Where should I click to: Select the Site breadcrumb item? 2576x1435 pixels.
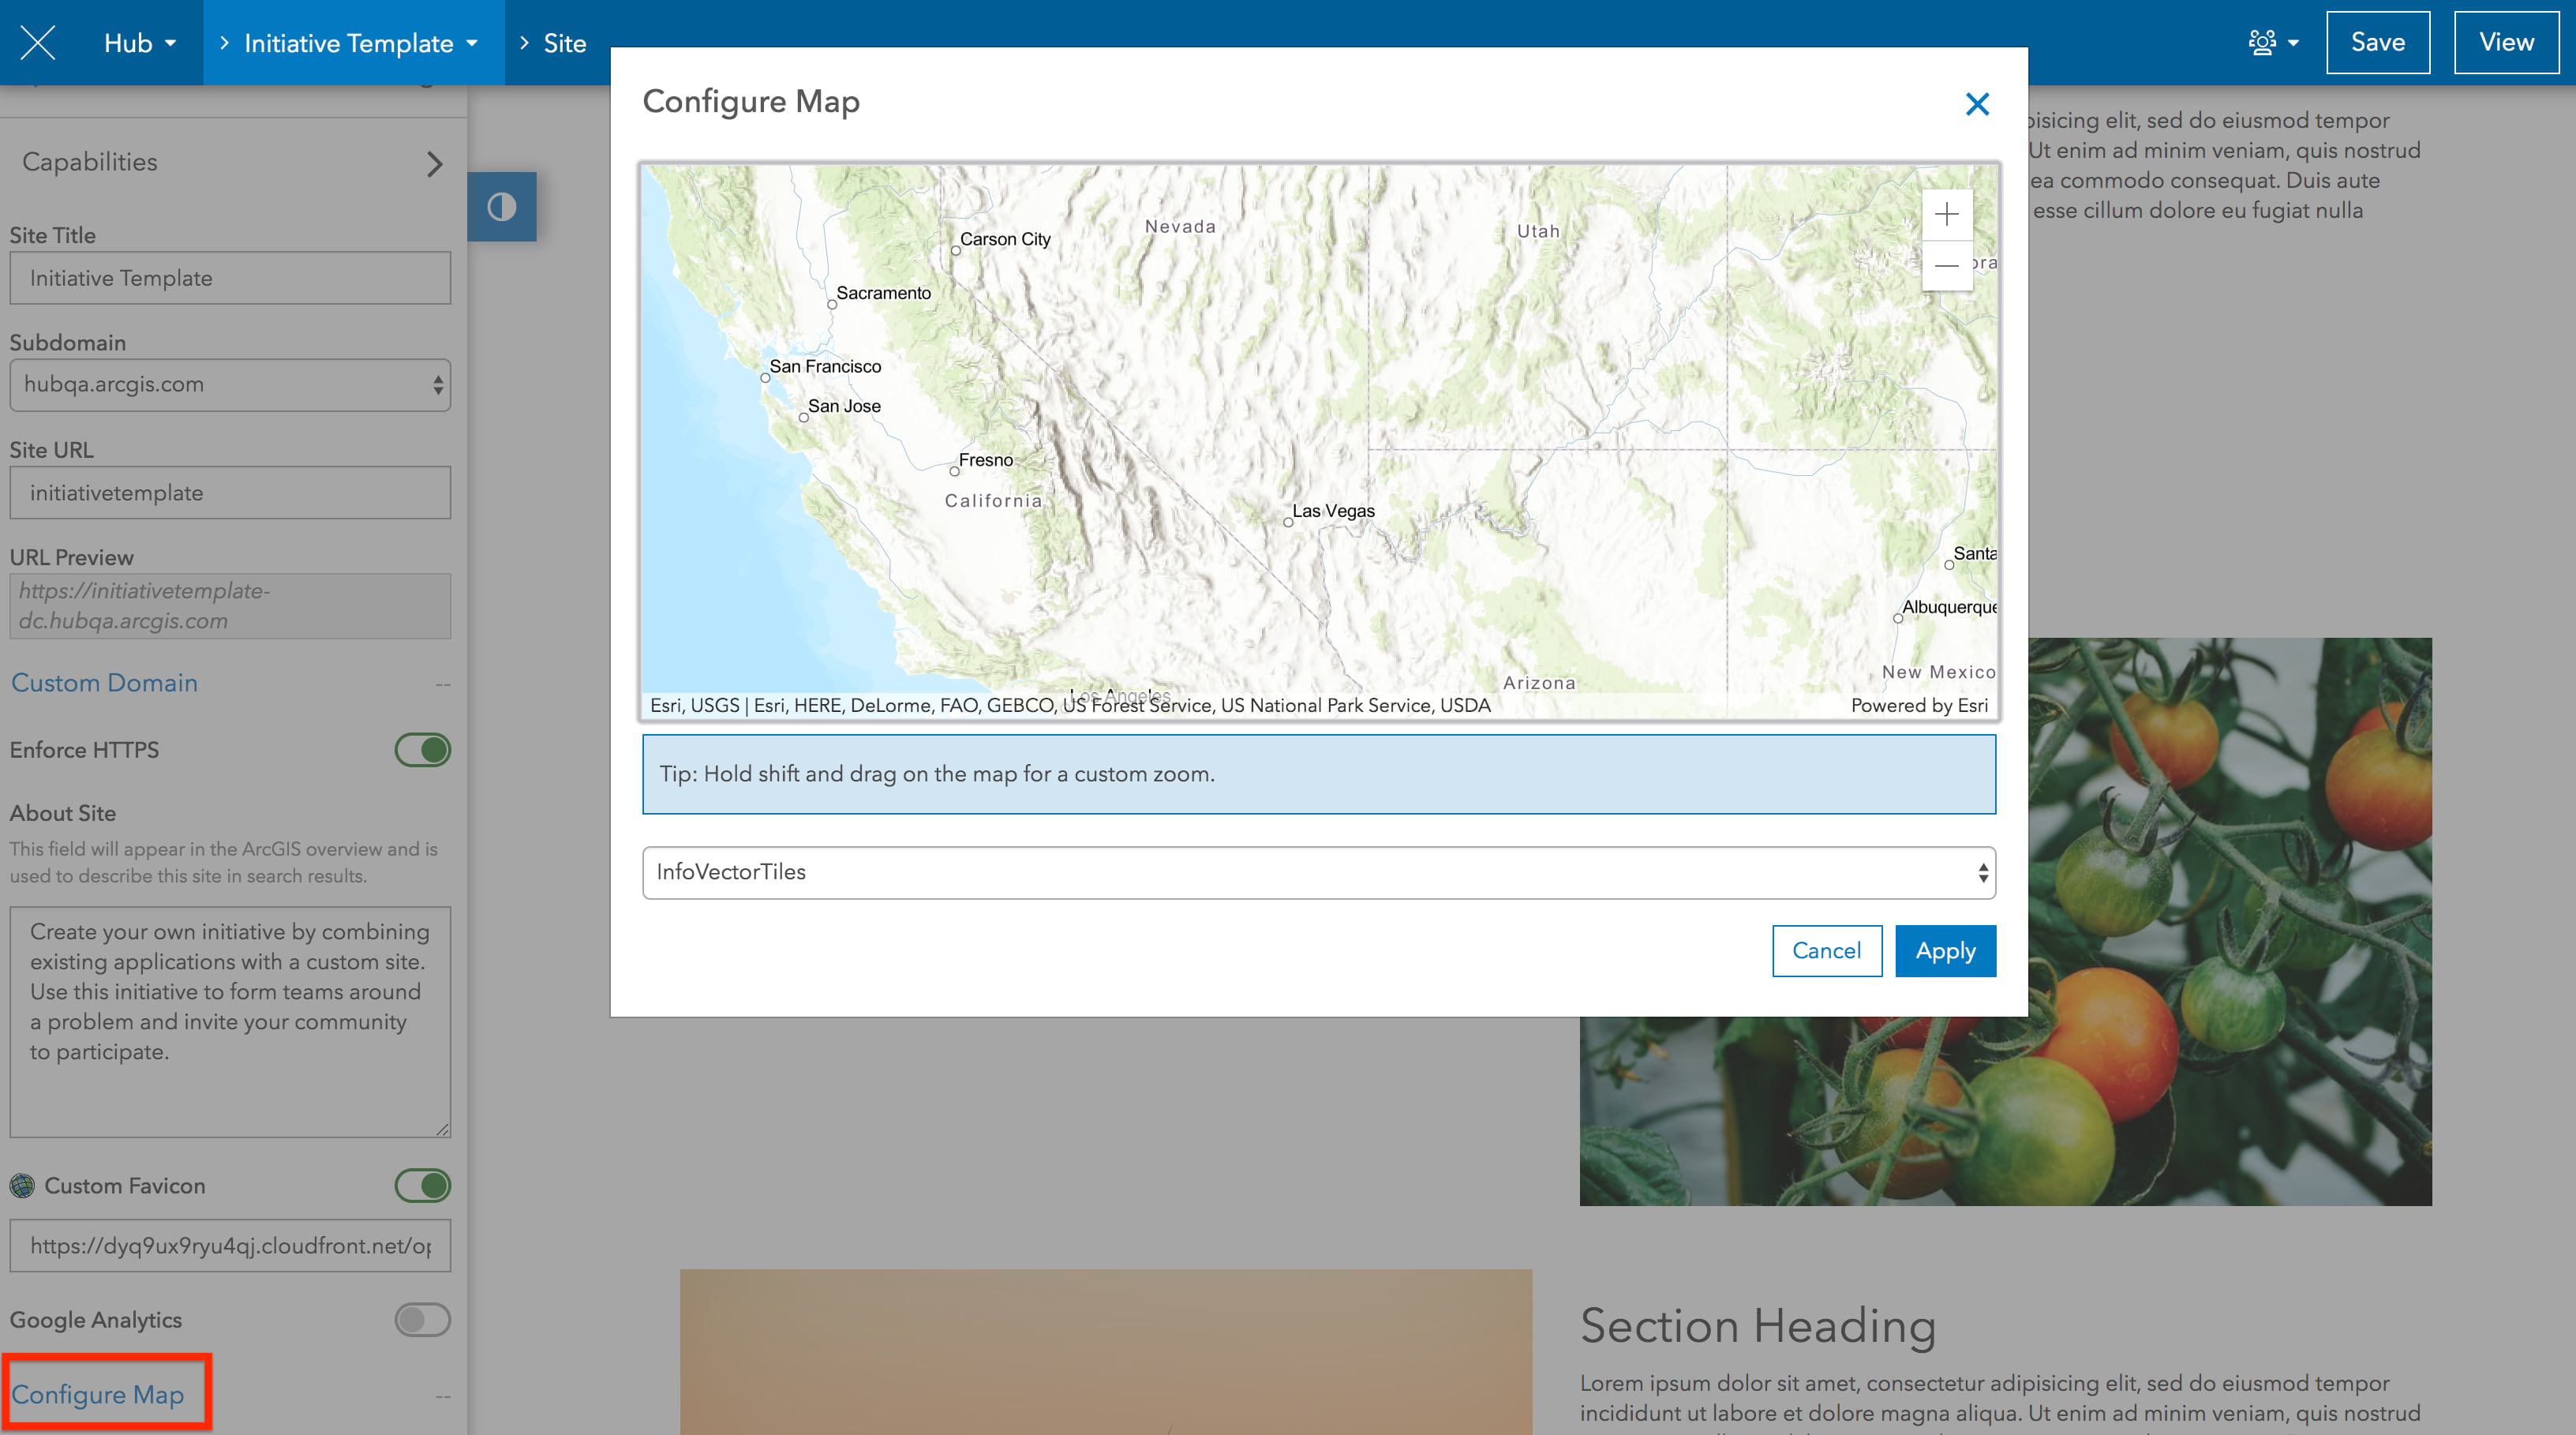(564, 43)
